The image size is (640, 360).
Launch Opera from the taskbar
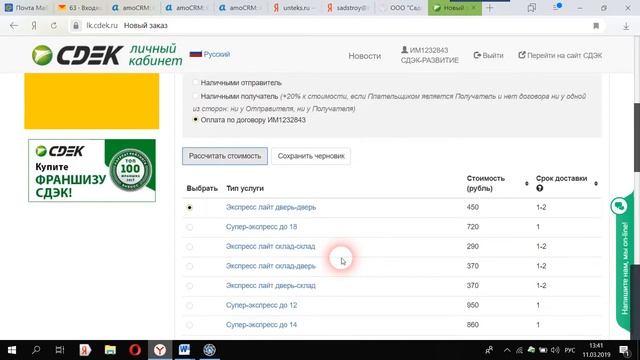[x=135, y=350]
